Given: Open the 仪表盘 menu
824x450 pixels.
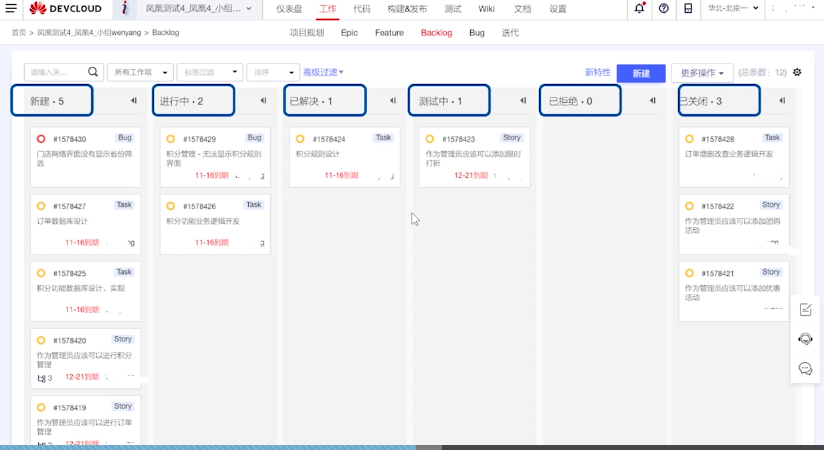Looking at the screenshot, I should pyautogui.click(x=289, y=9).
